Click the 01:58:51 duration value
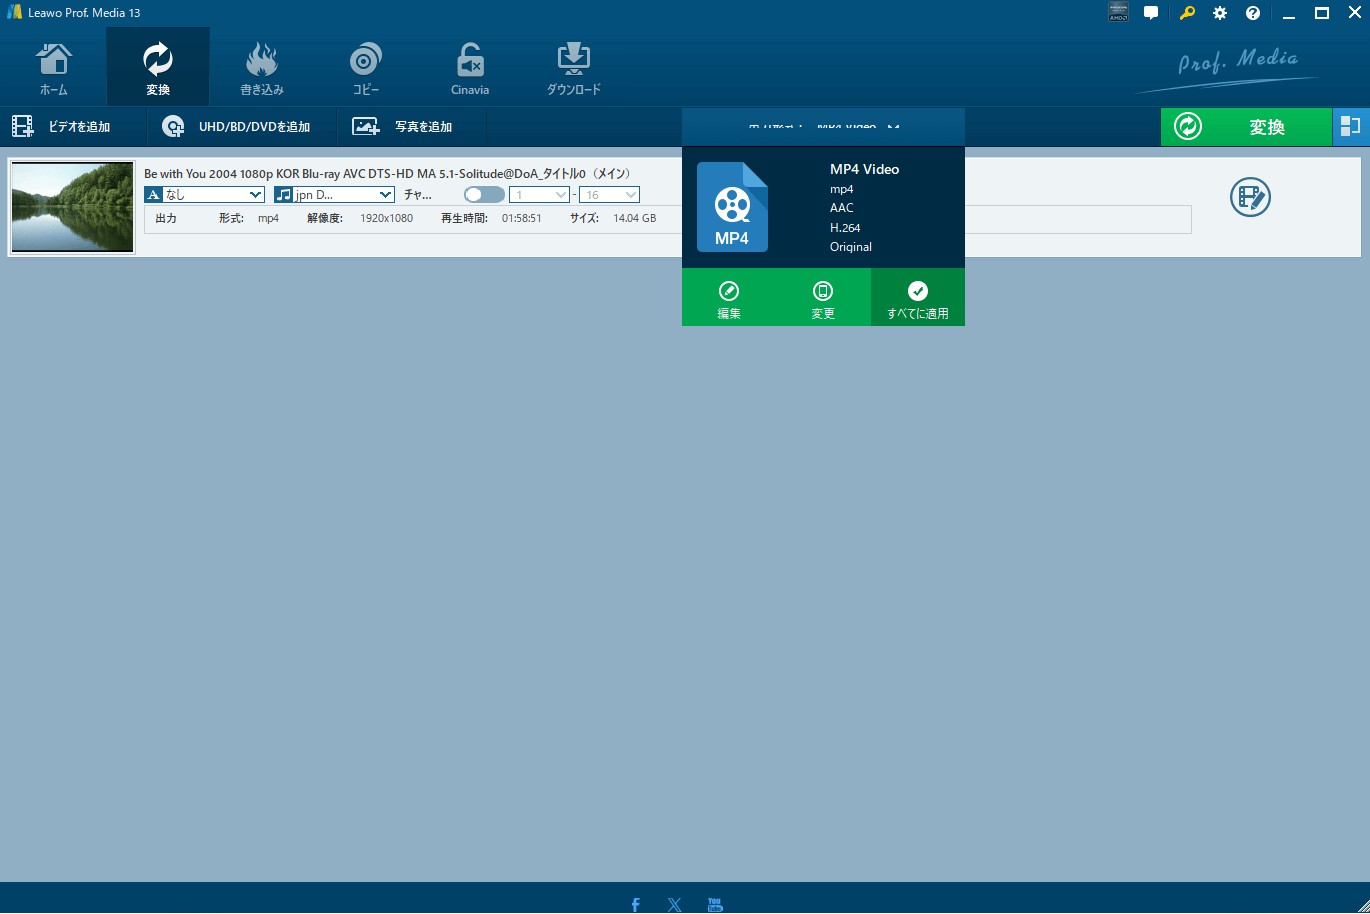 (521, 218)
